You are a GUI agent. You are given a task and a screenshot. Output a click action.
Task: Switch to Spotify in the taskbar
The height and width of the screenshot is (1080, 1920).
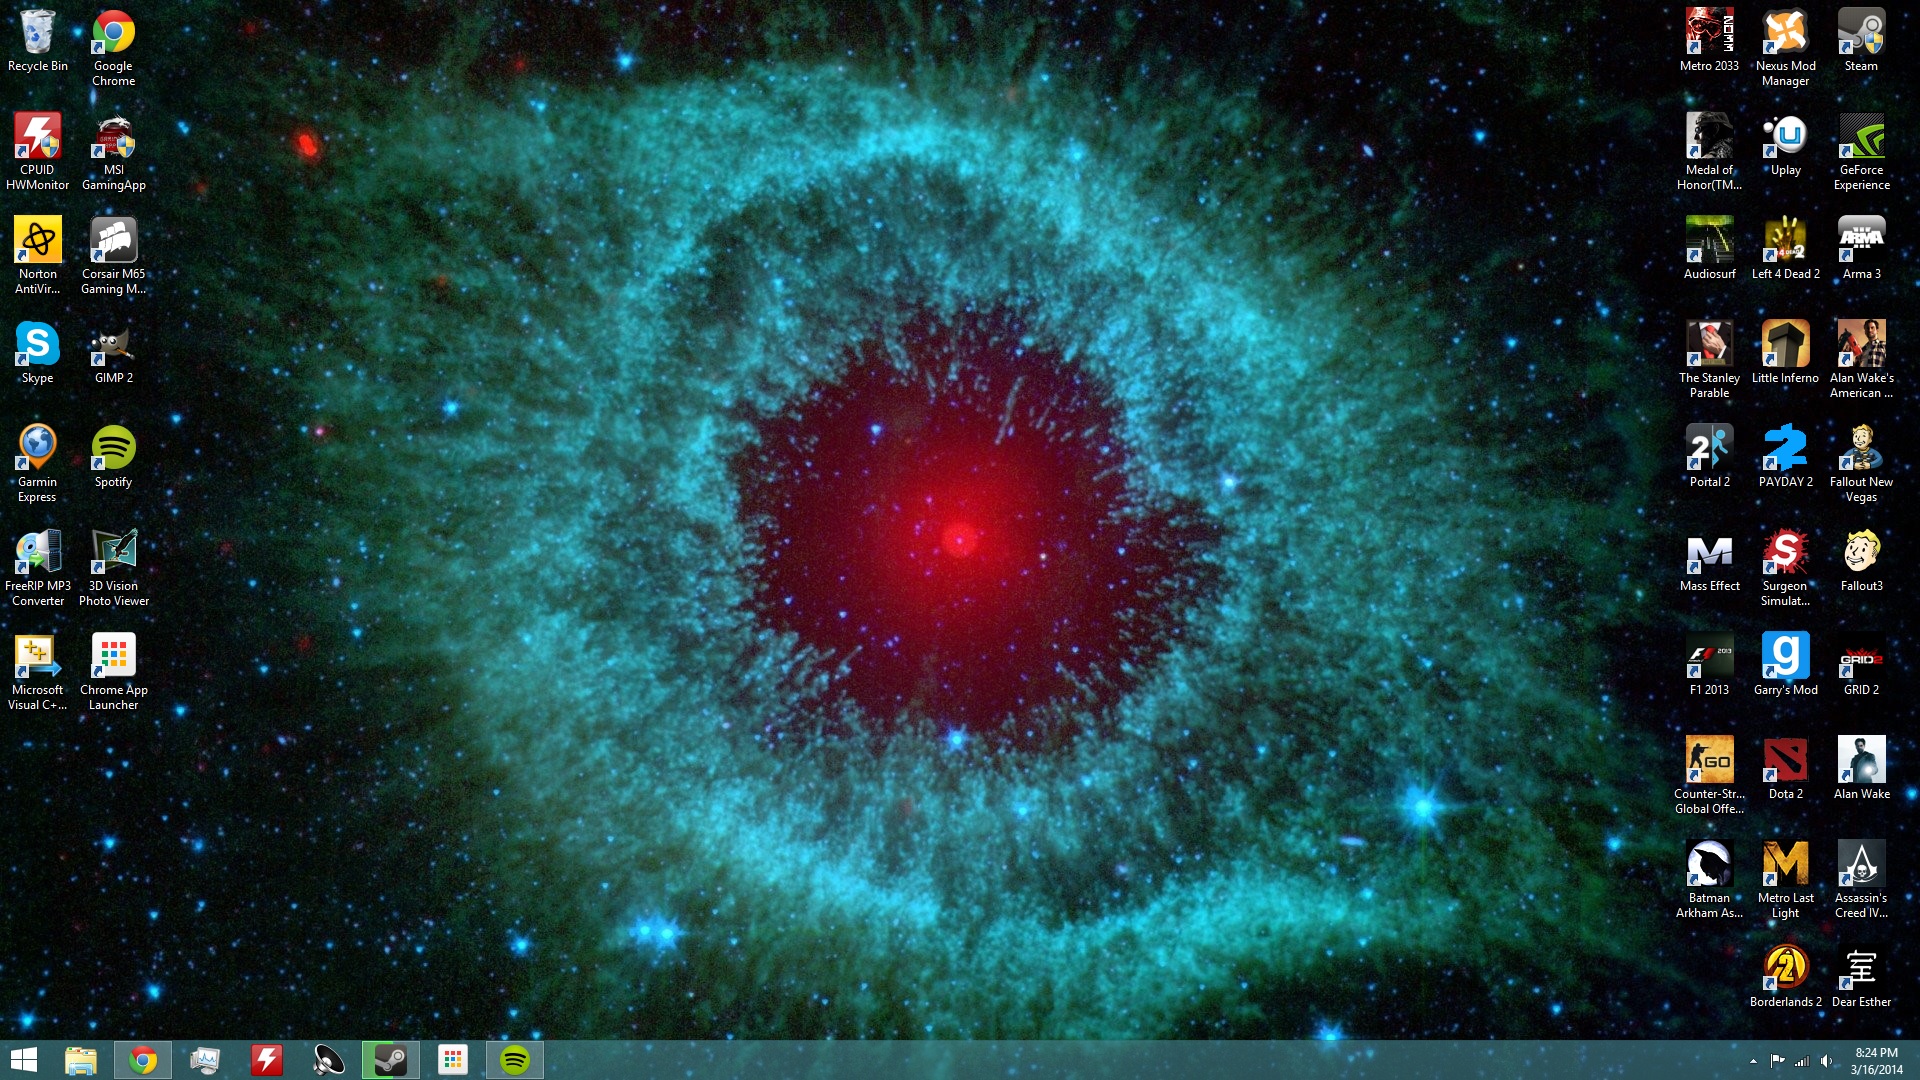coord(515,1060)
